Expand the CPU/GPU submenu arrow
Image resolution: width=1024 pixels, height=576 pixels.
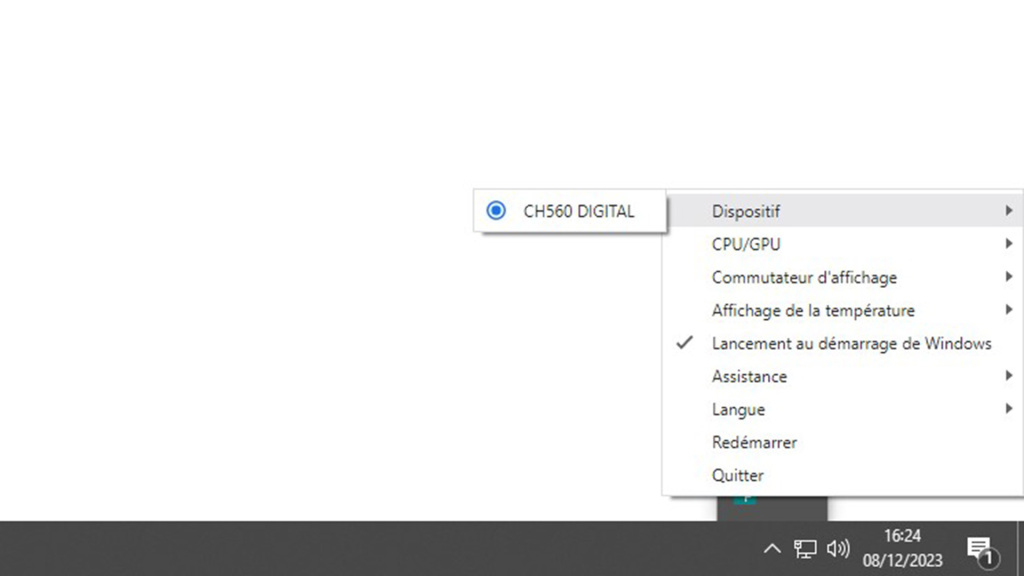click(x=1009, y=244)
